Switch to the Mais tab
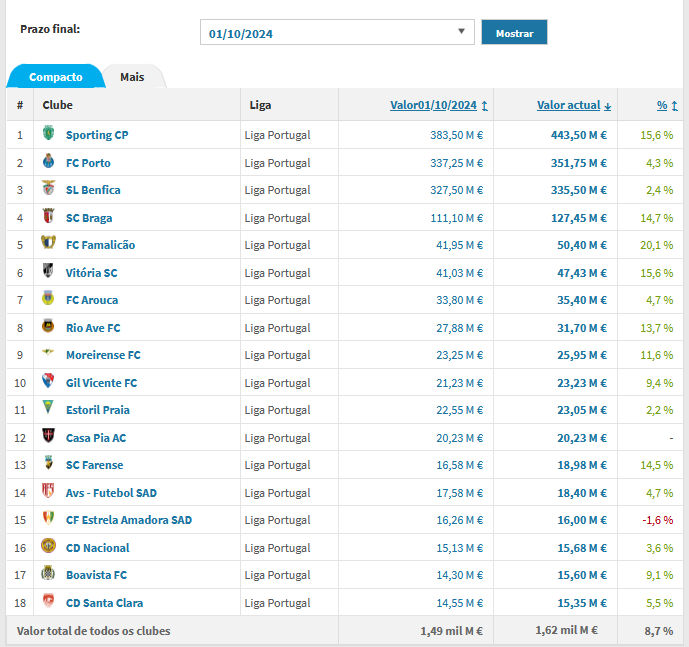The image size is (689, 647). (132, 77)
